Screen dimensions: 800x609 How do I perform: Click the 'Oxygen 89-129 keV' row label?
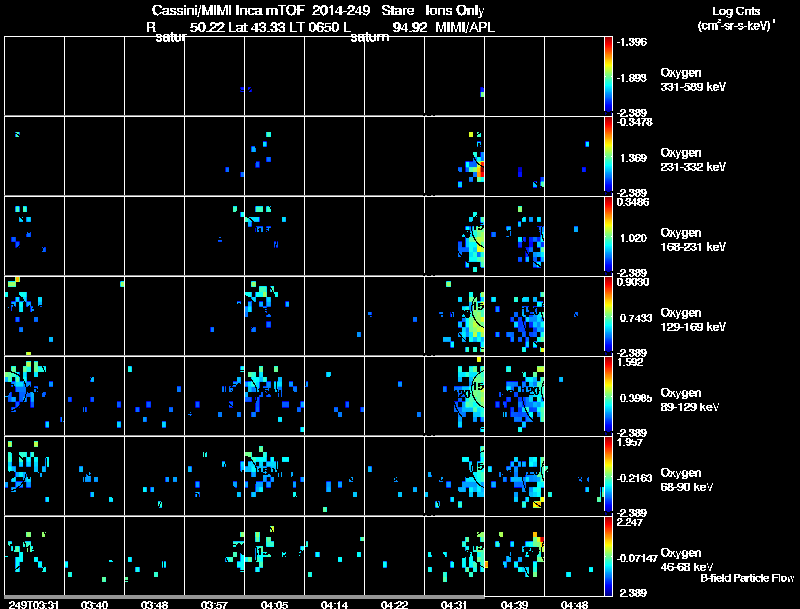690,400
